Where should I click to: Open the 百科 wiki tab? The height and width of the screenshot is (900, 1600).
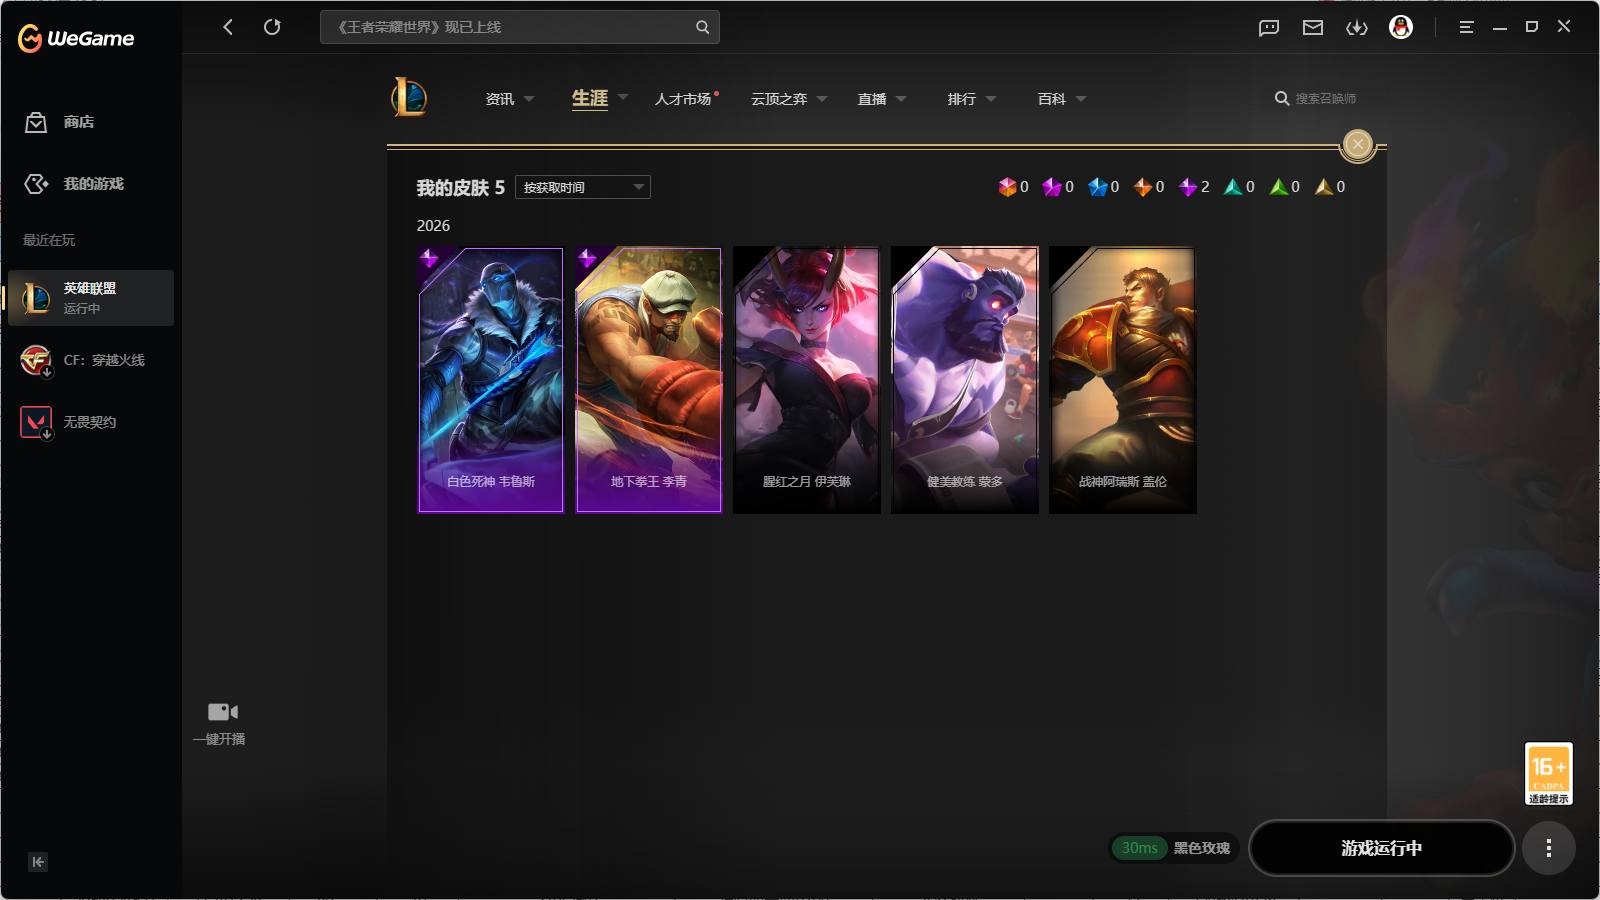click(x=1052, y=99)
